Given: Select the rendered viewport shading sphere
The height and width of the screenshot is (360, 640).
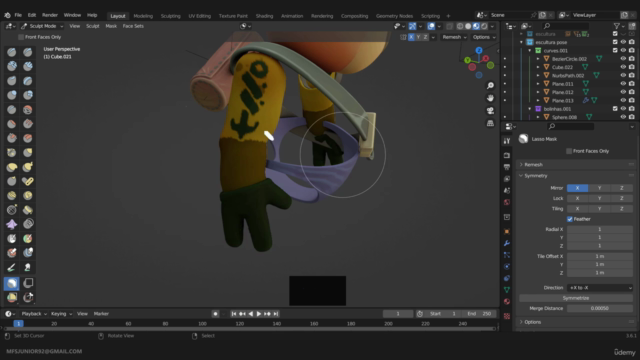Looking at the screenshot, I should (484, 26).
